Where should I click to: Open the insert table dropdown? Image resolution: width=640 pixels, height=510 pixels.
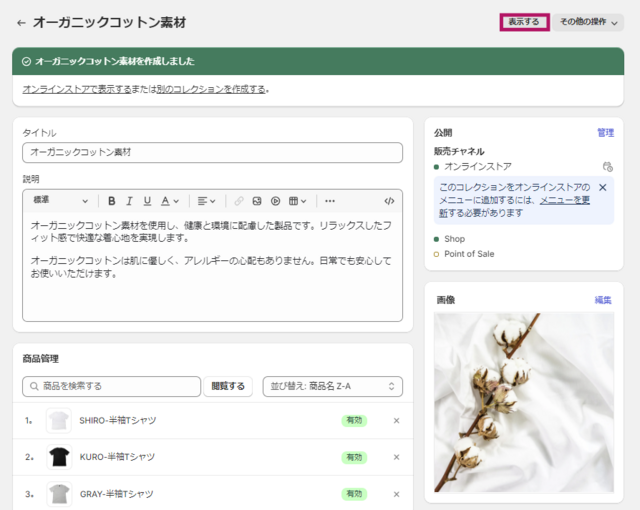point(298,201)
